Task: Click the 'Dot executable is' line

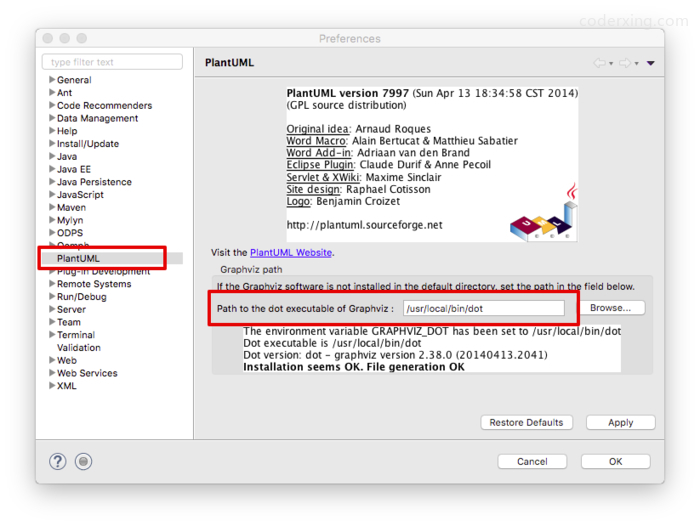Action: click(x=332, y=343)
